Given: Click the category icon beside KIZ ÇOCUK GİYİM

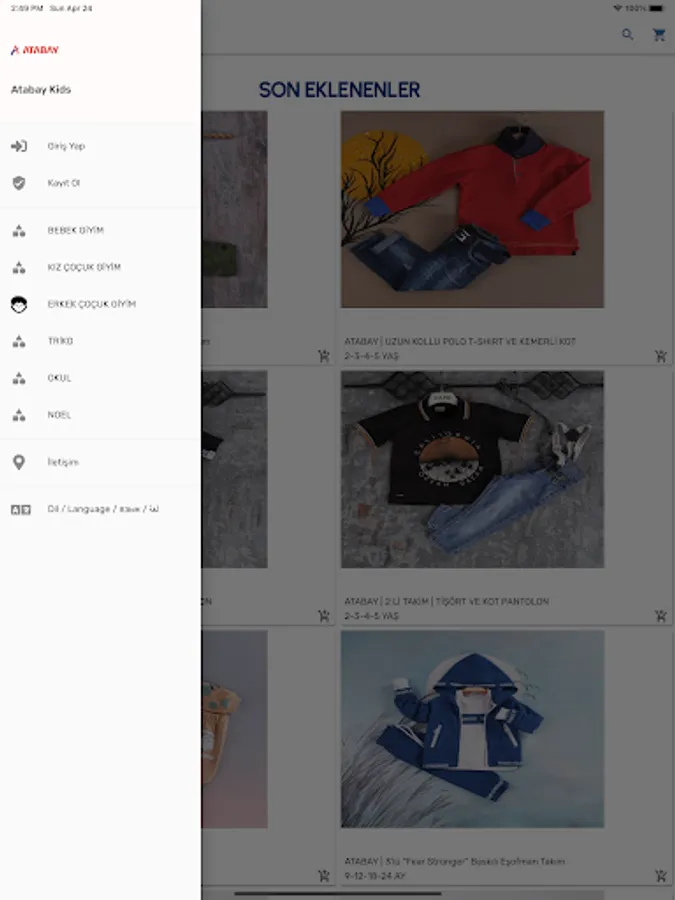Looking at the screenshot, I should pos(19,267).
